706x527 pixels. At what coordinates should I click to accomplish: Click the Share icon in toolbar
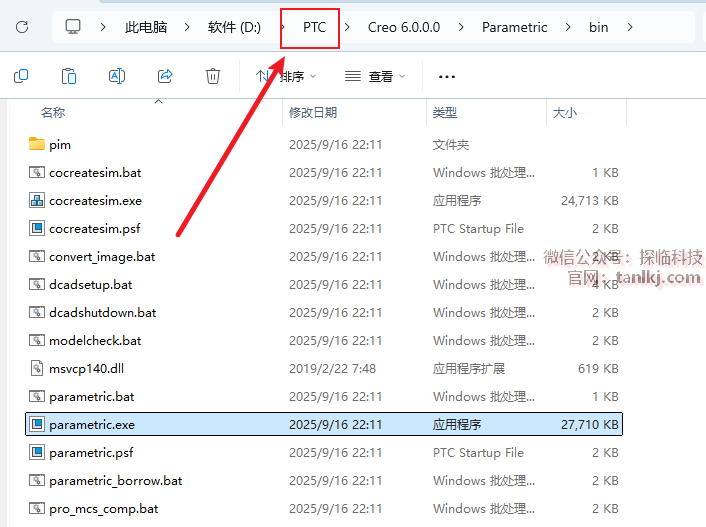pyautogui.click(x=165, y=76)
